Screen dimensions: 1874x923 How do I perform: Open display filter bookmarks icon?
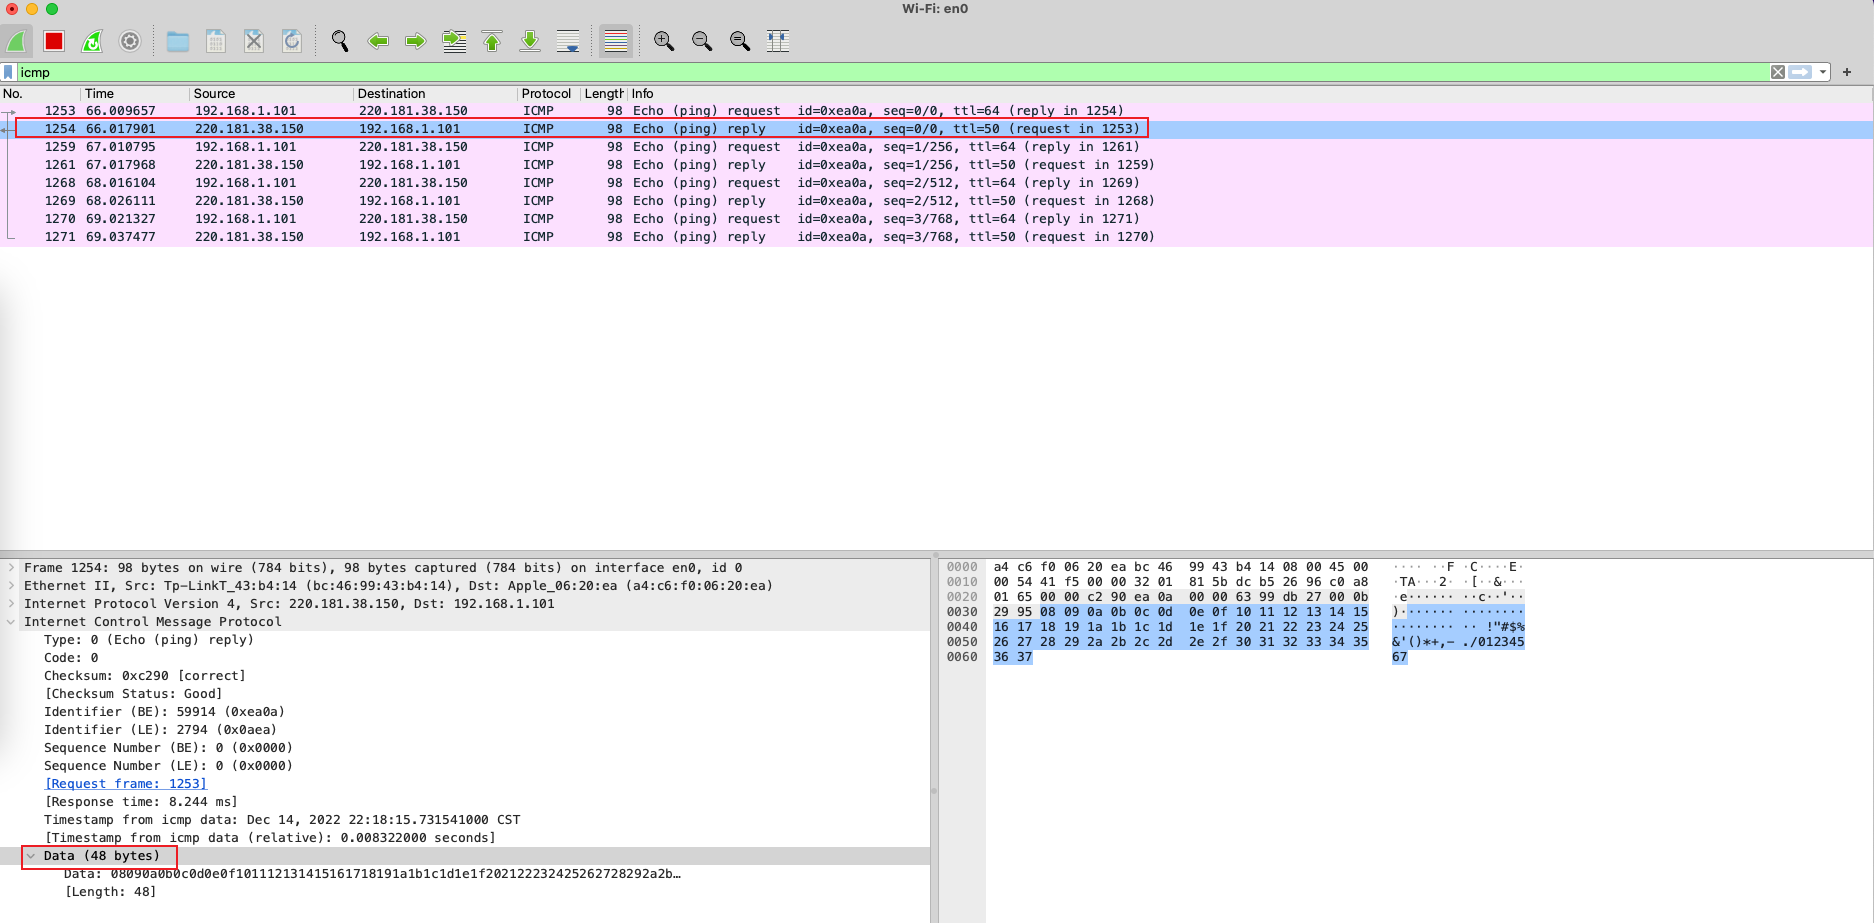pos(9,72)
